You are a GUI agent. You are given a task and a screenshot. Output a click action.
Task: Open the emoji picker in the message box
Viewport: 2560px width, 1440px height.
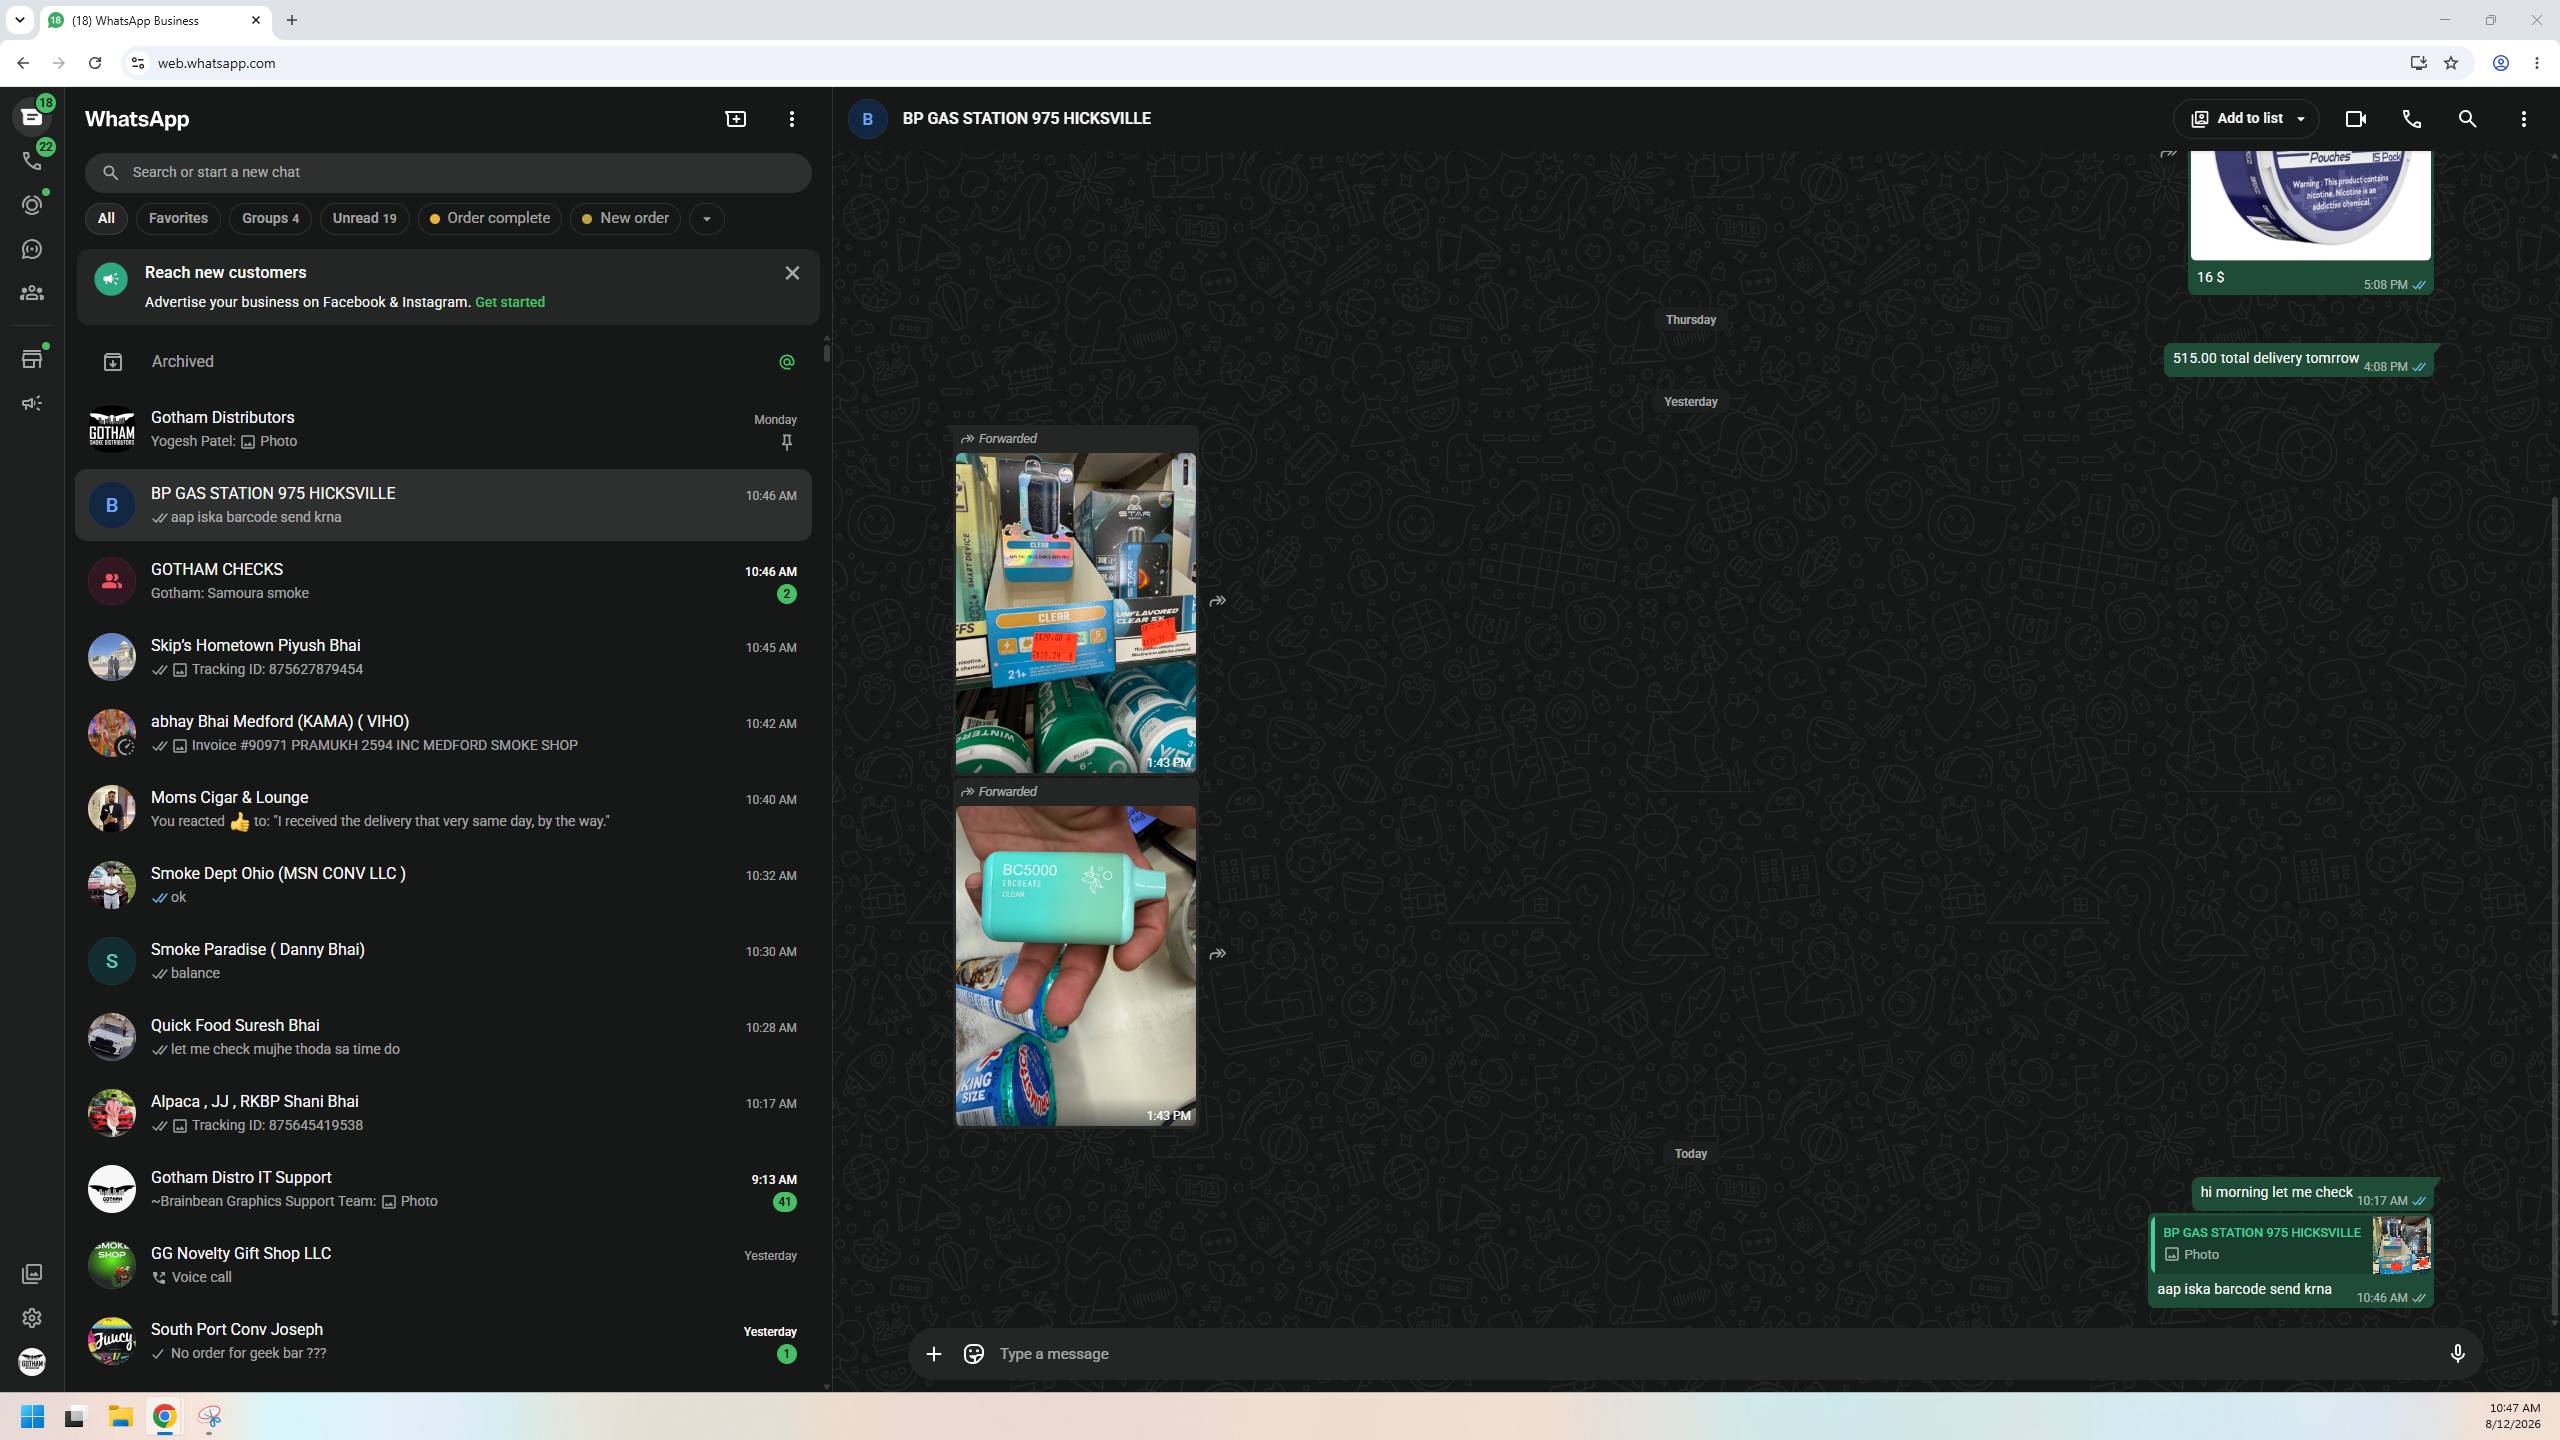tap(973, 1354)
